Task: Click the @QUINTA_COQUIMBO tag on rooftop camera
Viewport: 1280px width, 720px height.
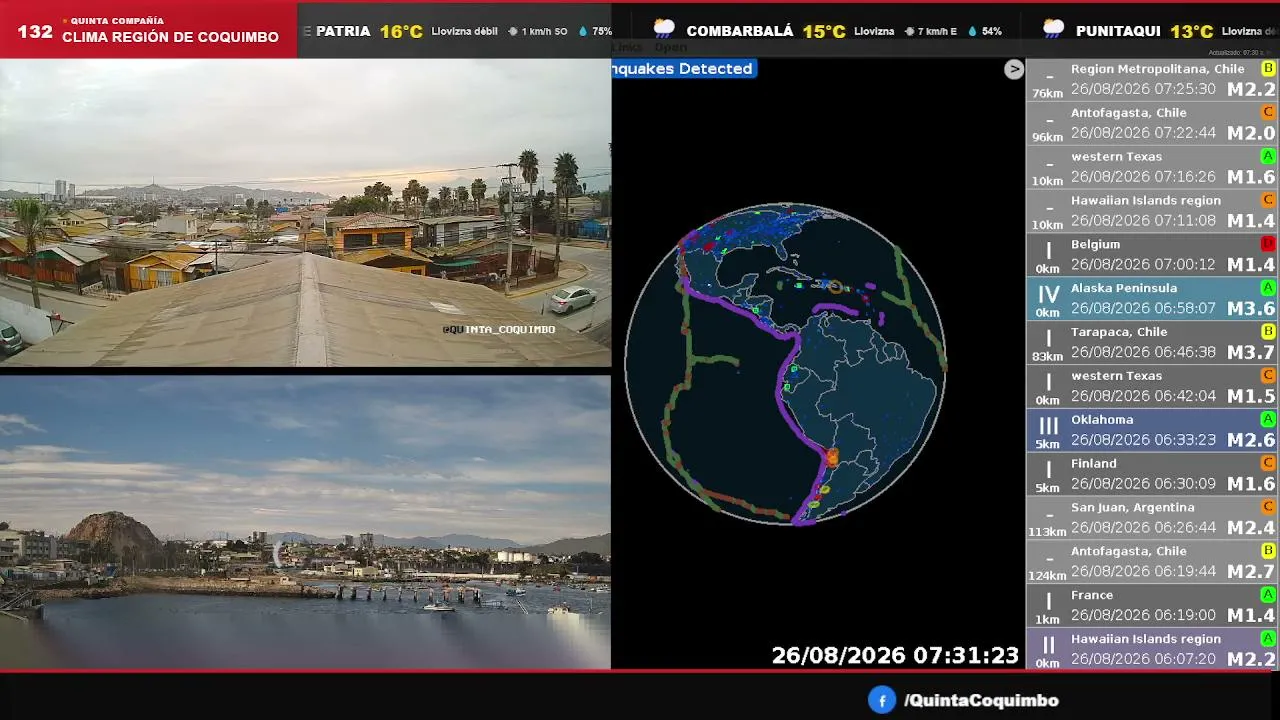Action: click(x=499, y=329)
